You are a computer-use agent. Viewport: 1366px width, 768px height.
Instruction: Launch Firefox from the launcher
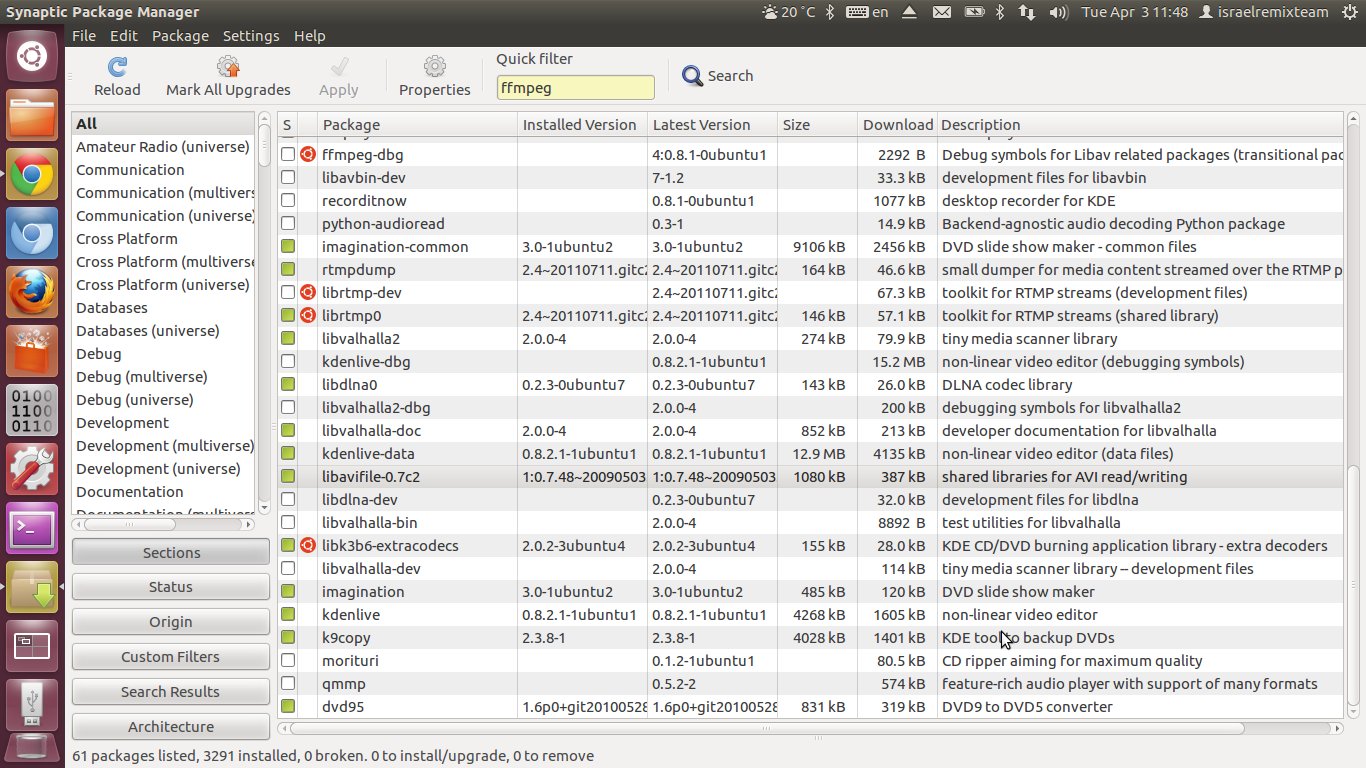tap(32, 292)
